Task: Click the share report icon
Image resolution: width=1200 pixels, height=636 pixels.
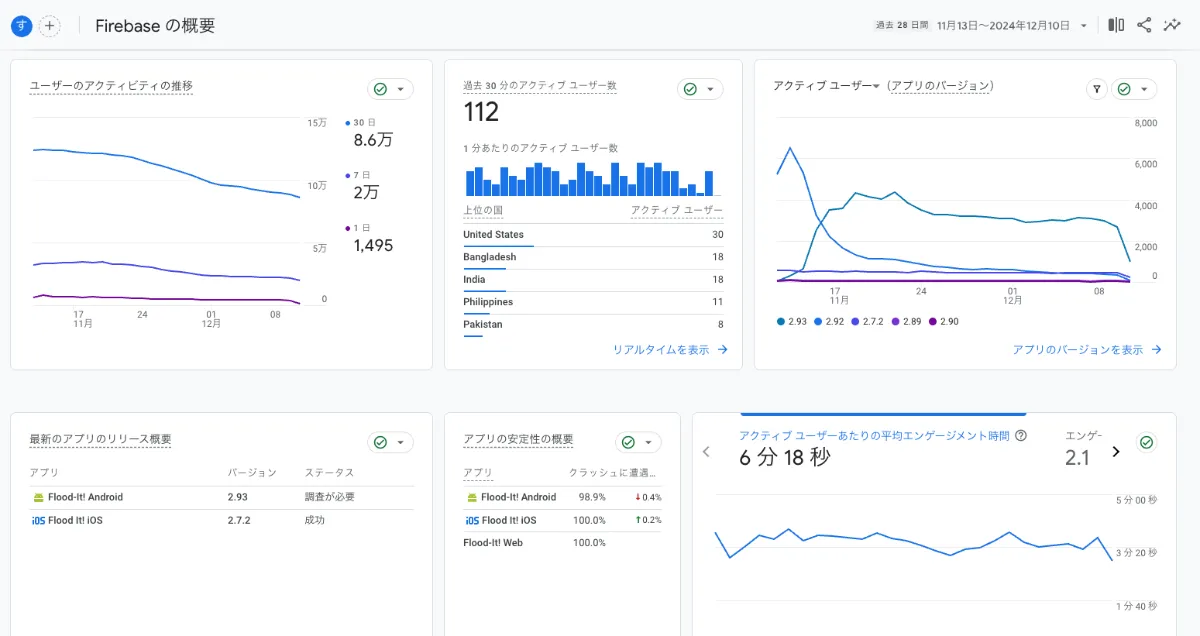Action: pos(1144,25)
